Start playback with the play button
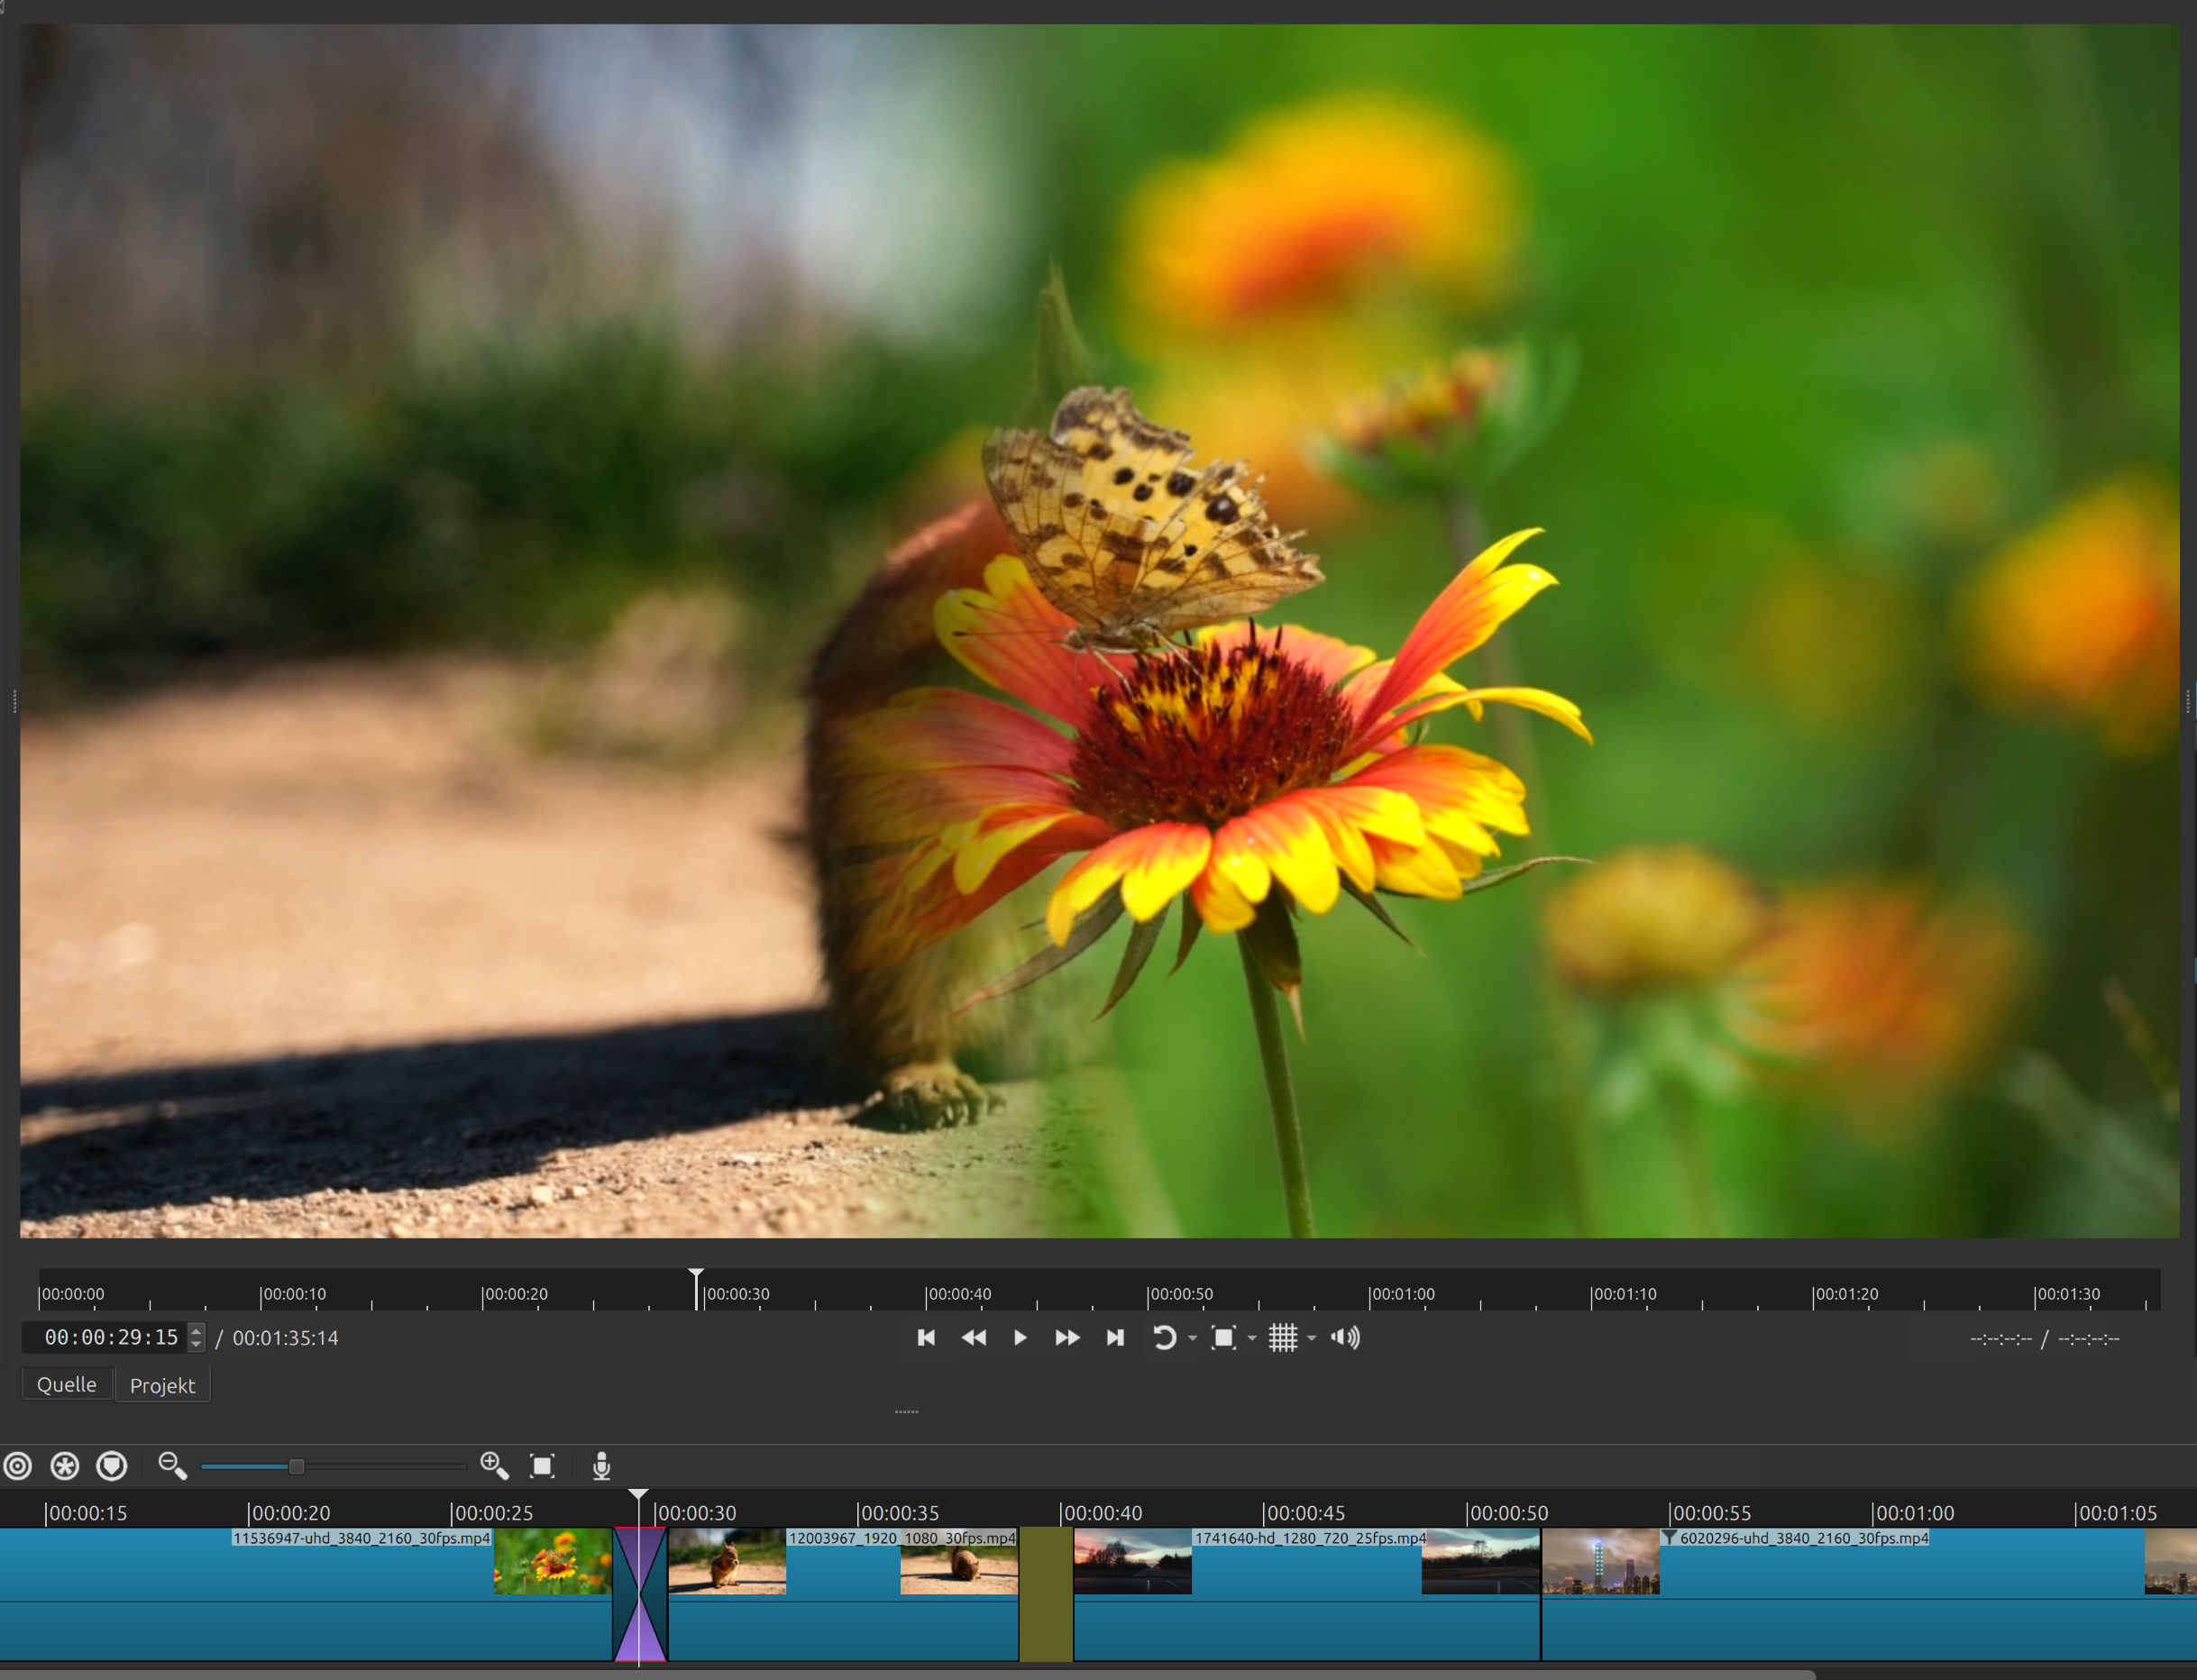The height and width of the screenshot is (1680, 2197). 1020,1338
